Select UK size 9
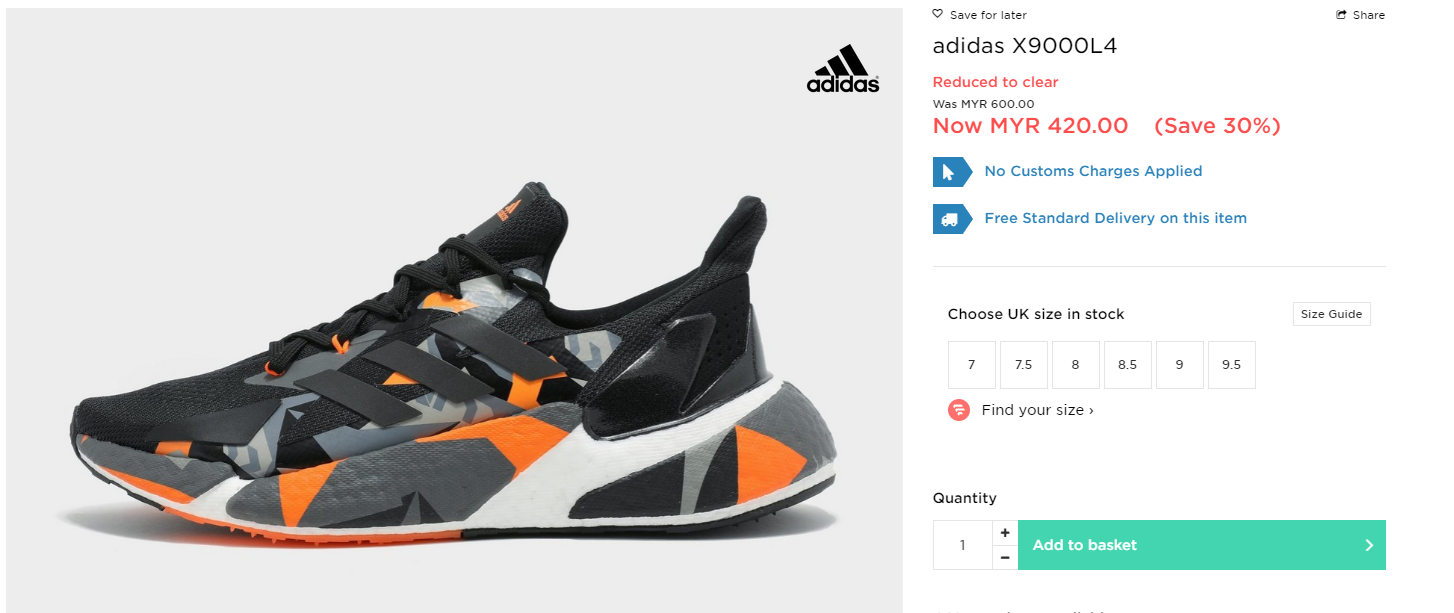This screenshot has width=1454, height=613. (x=1180, y=365)
